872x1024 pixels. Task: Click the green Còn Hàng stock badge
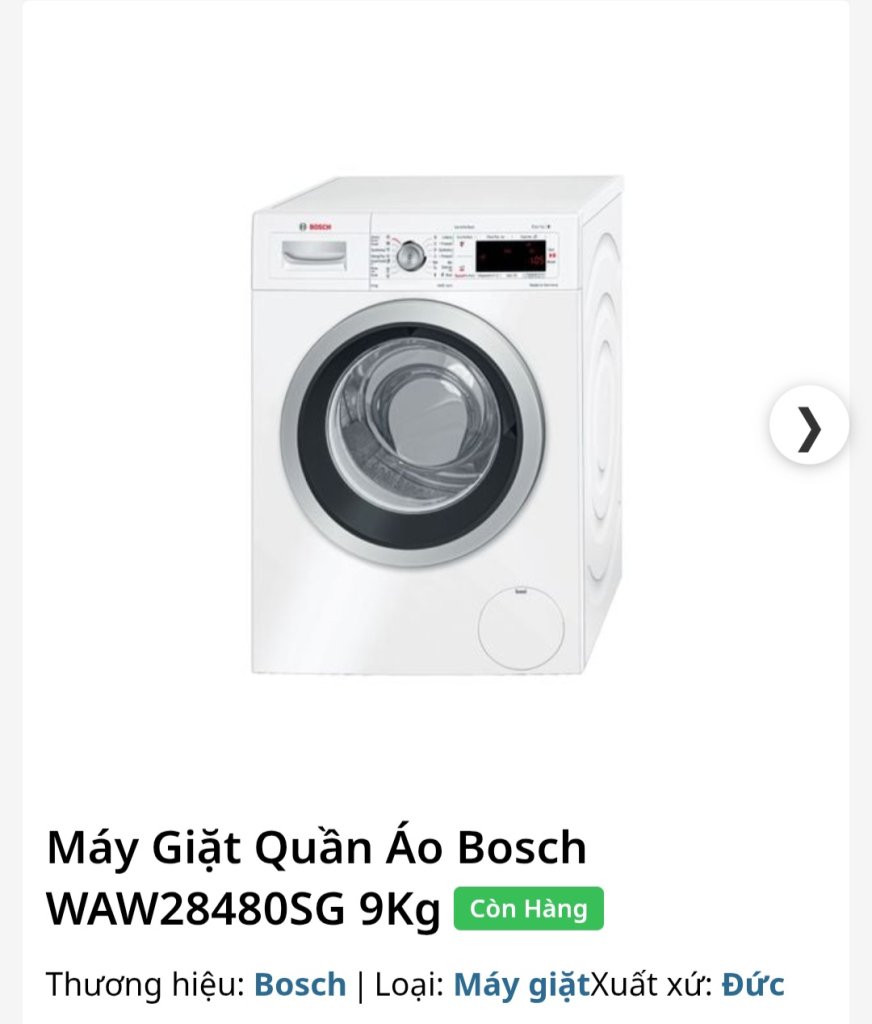pyautogui.click(x=528, y=908)
